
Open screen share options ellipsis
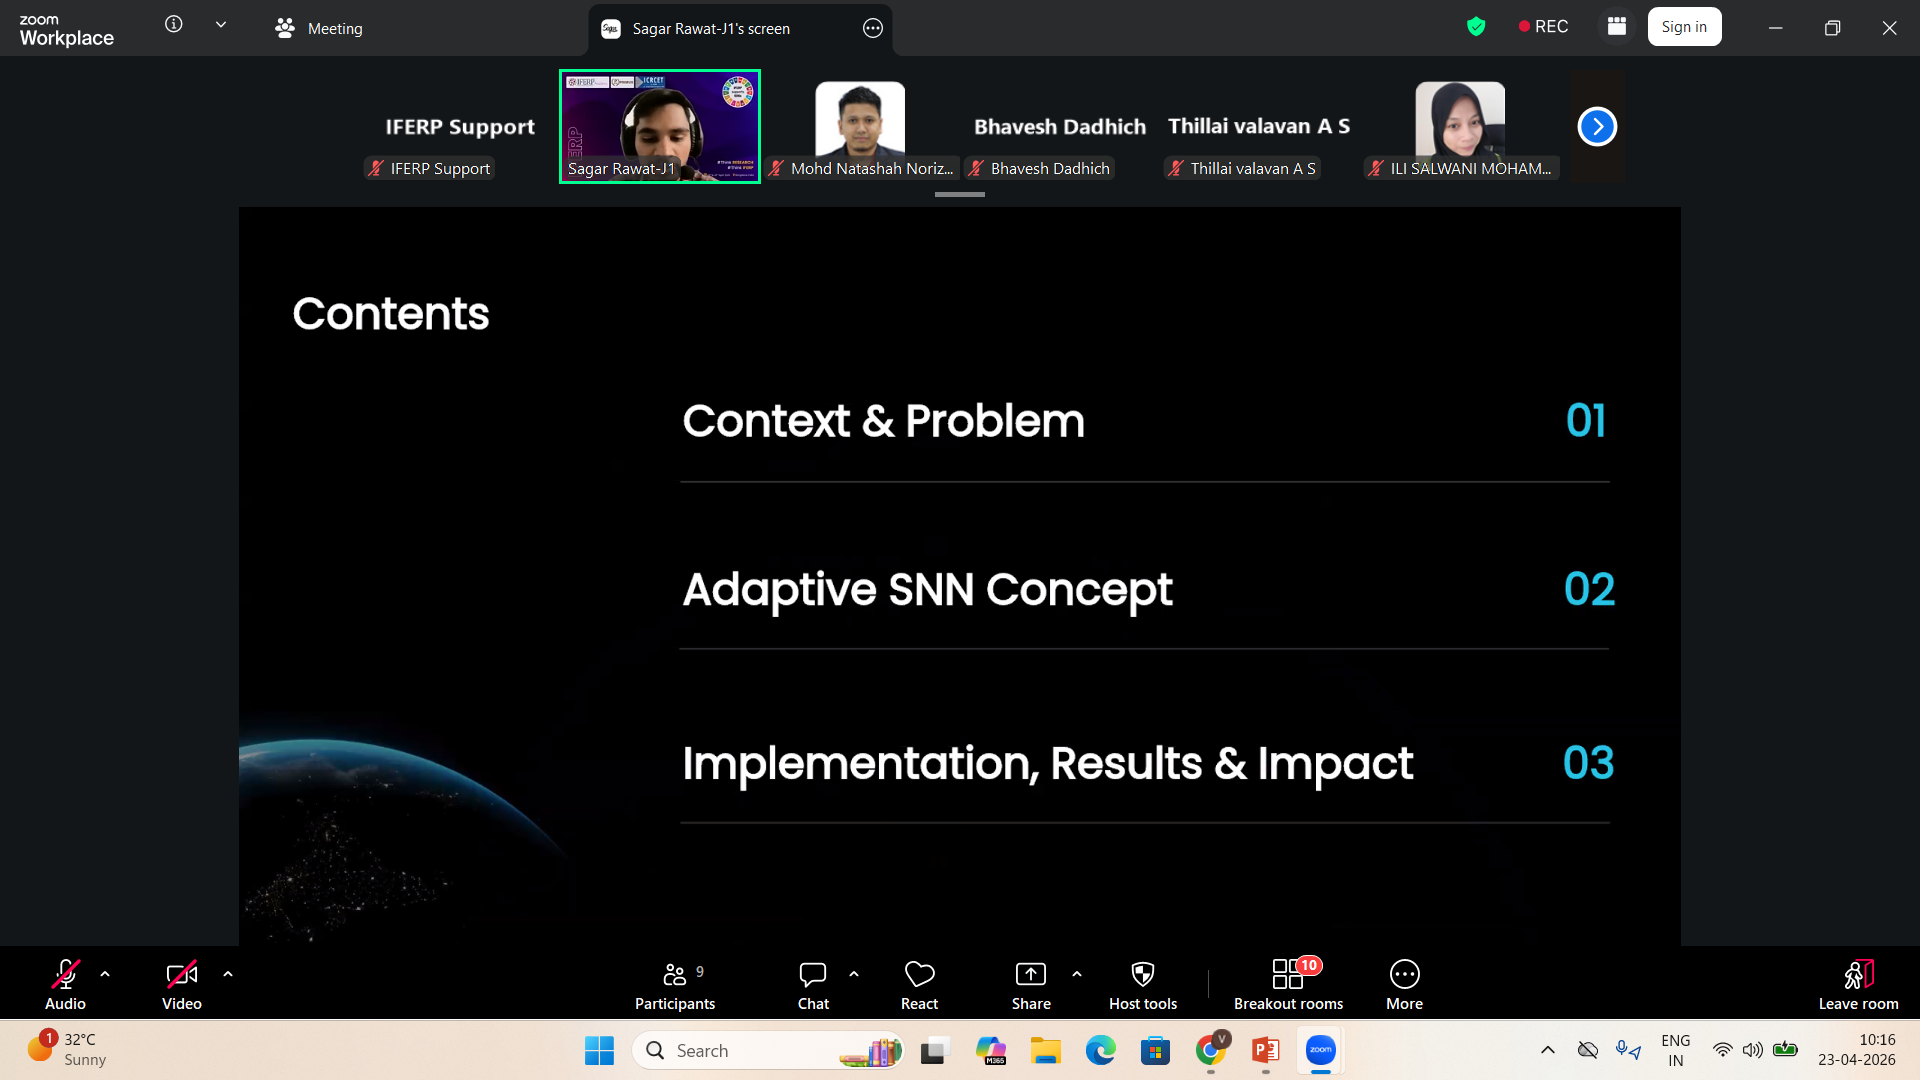click(873, 28)
